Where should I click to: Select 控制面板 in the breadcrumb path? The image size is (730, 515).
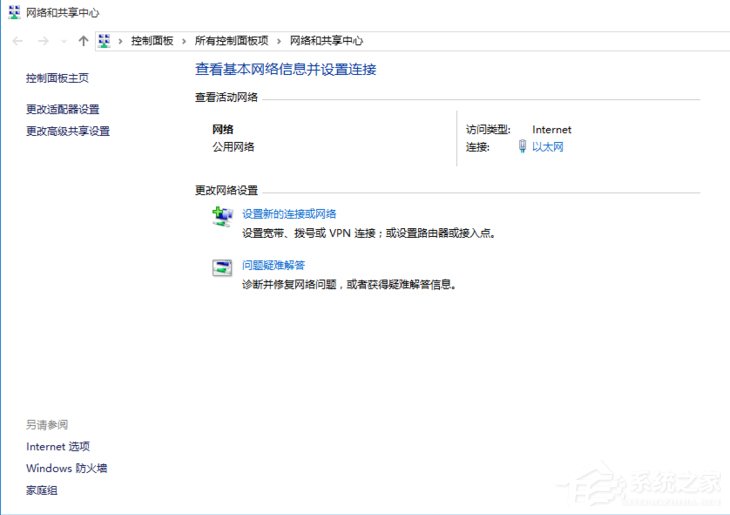tap(152, 41)
